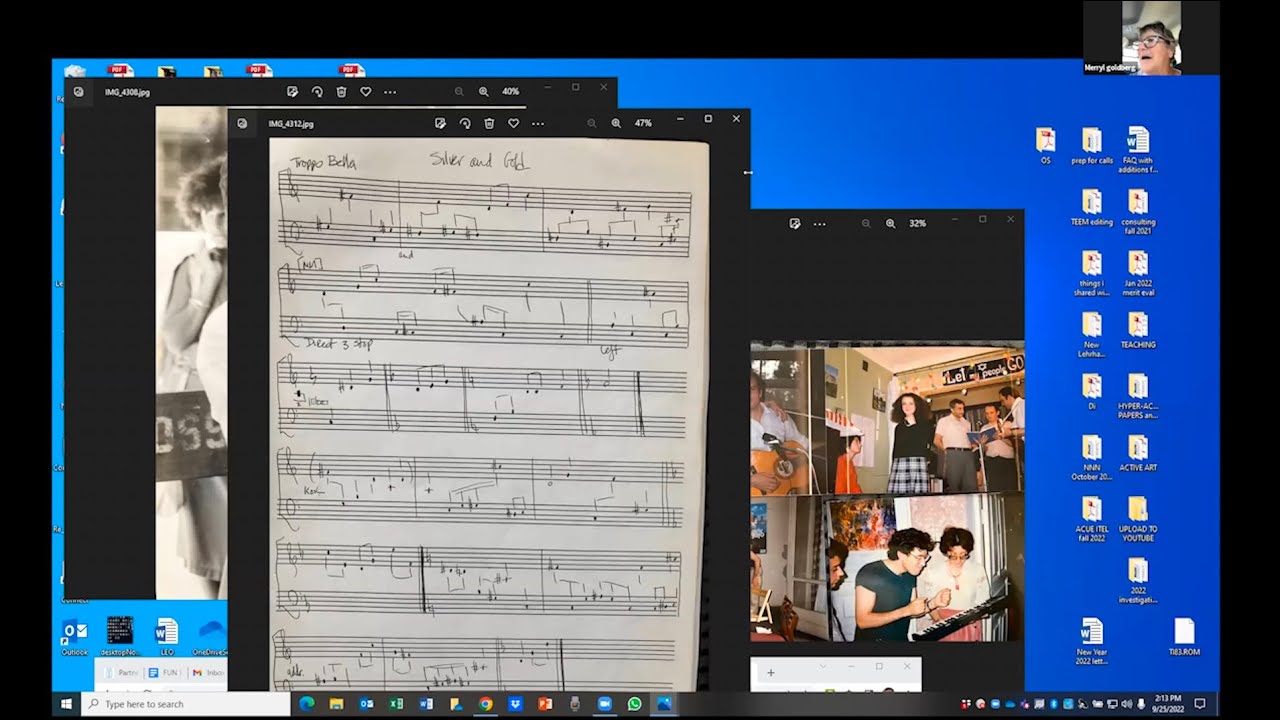Open the three-dot menu in IMG_4308.jpg window
Viewport: 1280px width, 720px height.
pyautogui.click(x=390, y=91)
